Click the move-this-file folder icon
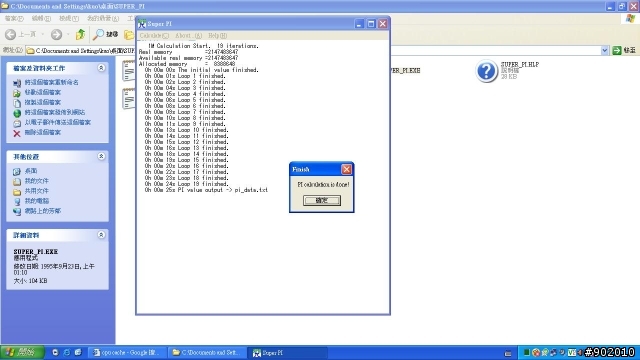The height and width of the screenshot is (360, 640). point(17,93)
